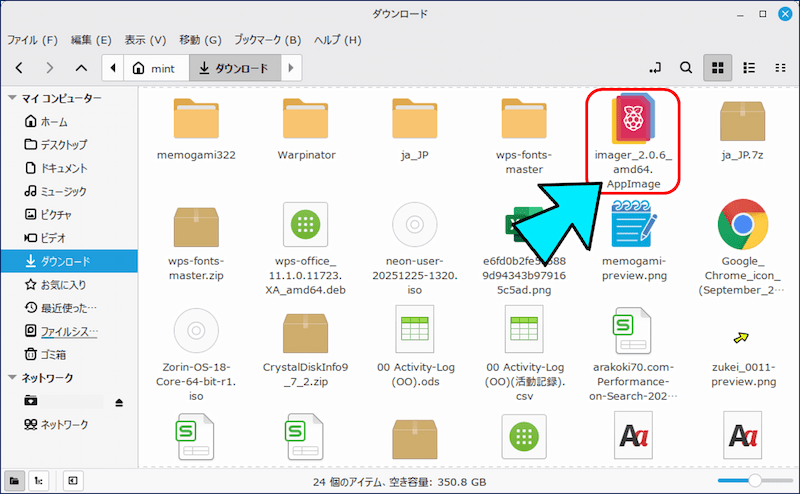
Task: Open the 表示 (V) menu
Action: 145,40
